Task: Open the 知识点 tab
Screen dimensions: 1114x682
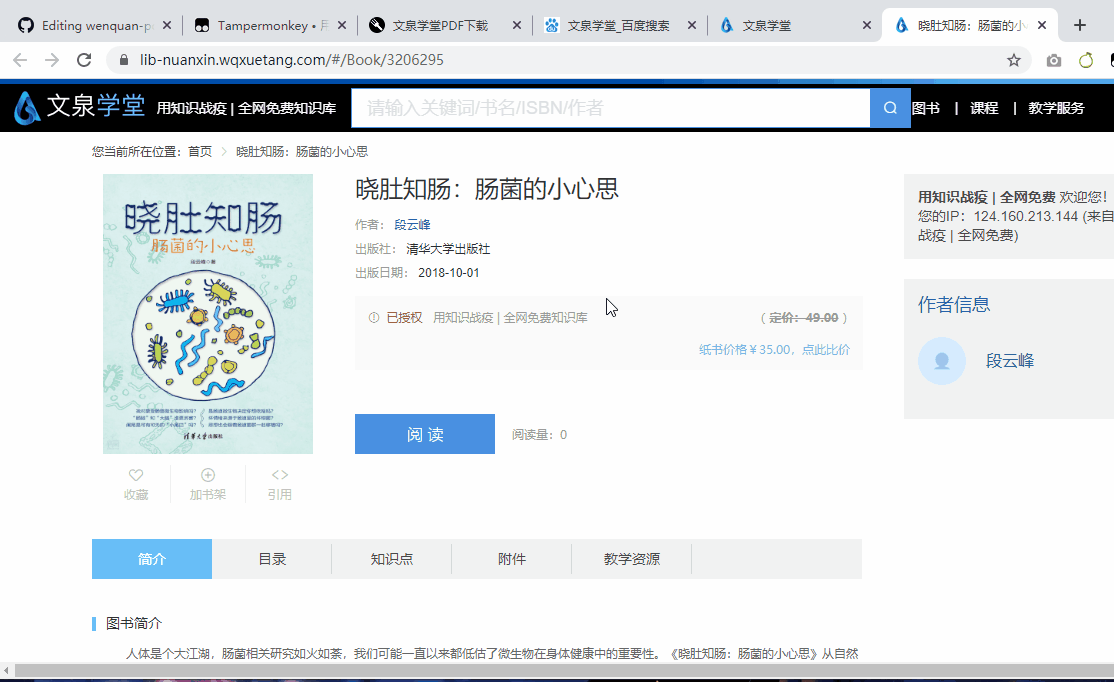Action: tap(391, 559)
